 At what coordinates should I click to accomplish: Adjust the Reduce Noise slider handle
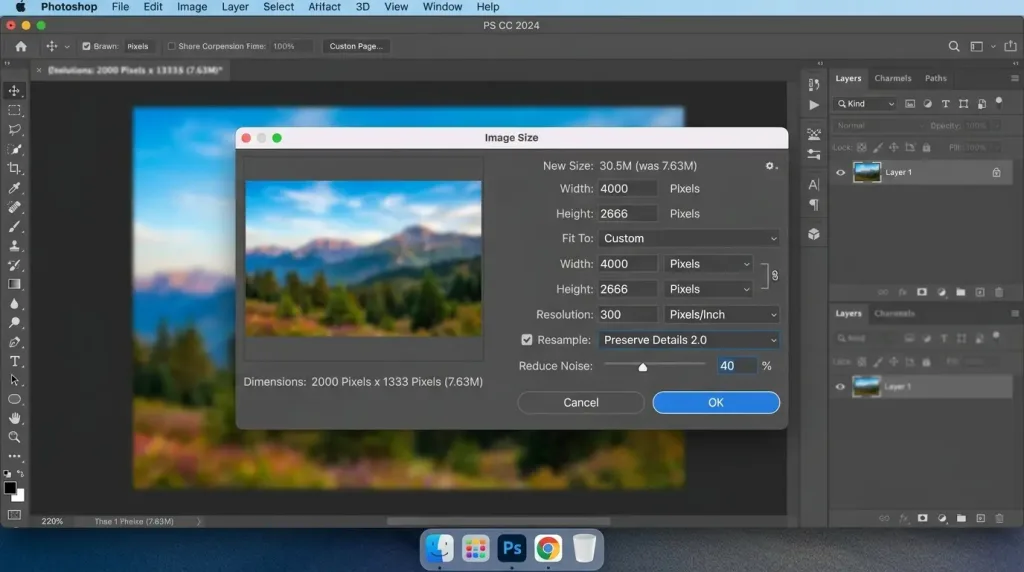(x=643, y=367)
